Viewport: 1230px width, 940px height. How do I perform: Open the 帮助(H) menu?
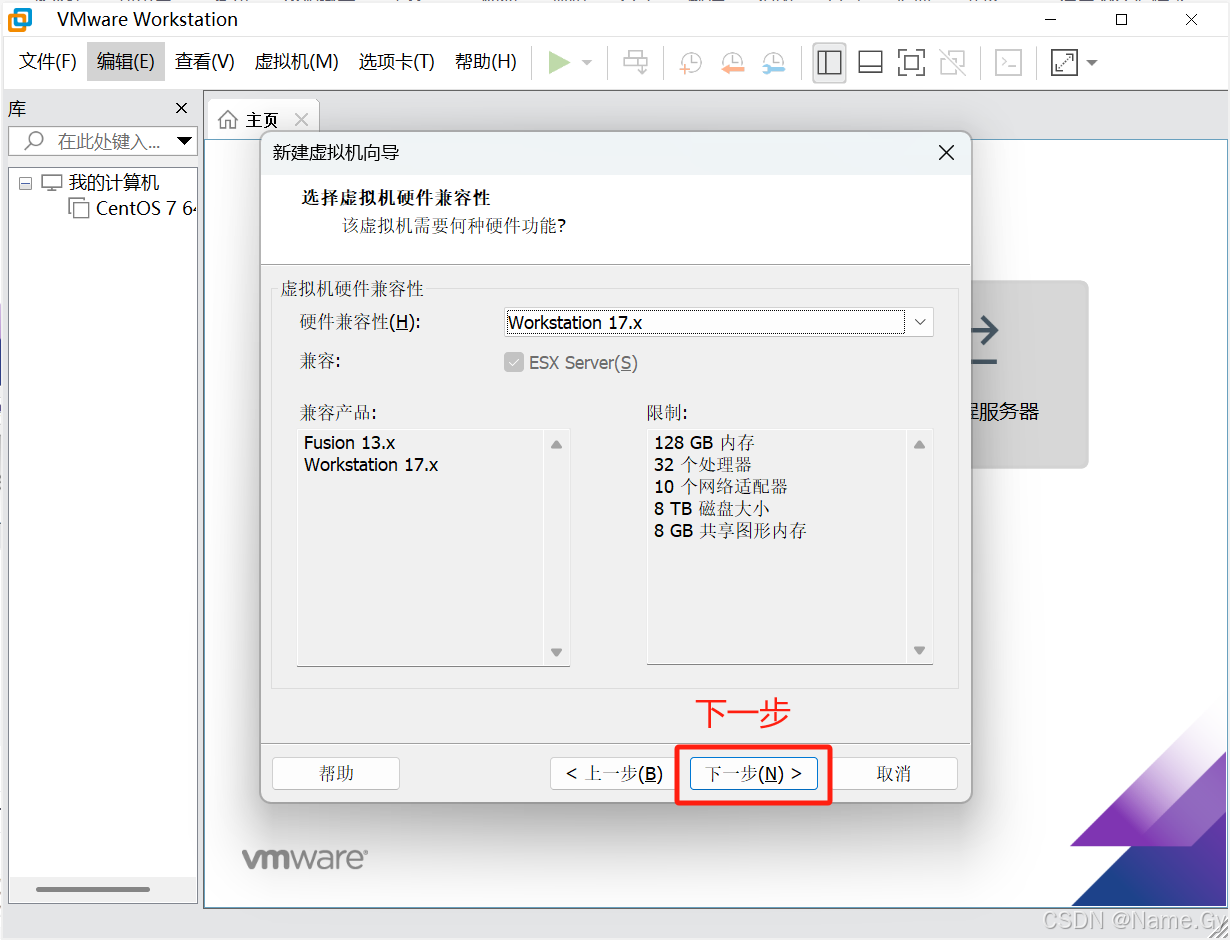click(486, 62)
